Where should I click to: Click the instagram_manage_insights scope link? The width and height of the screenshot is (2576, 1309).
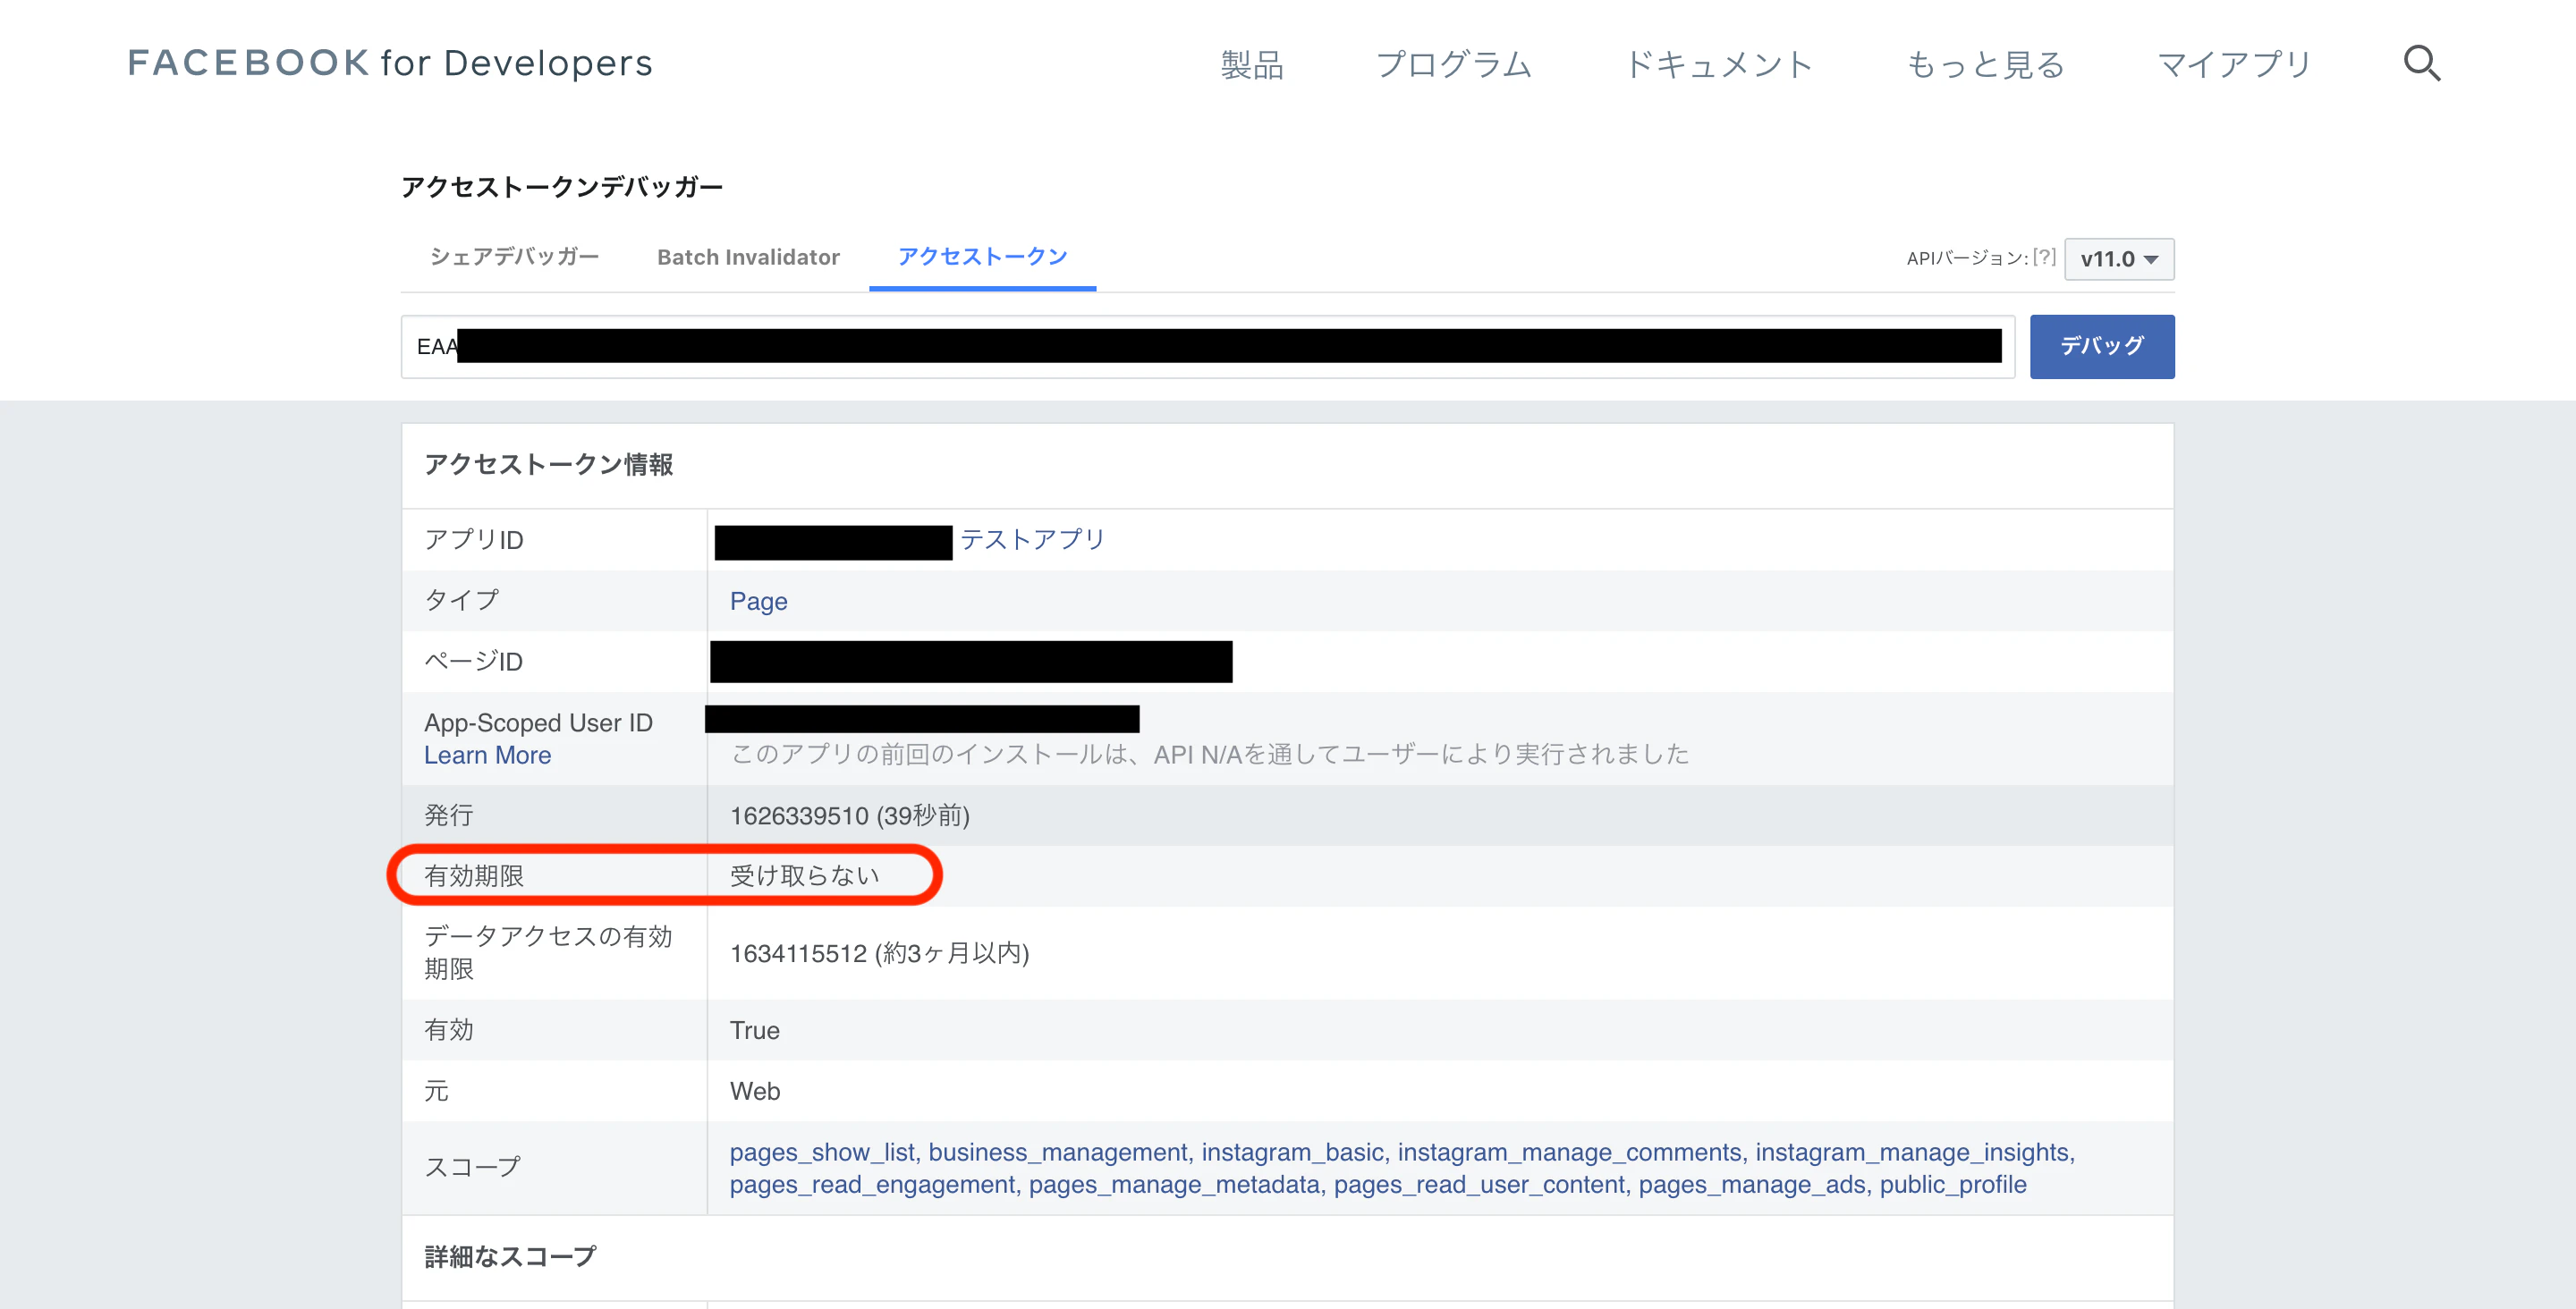(x=1912, y=1152)
